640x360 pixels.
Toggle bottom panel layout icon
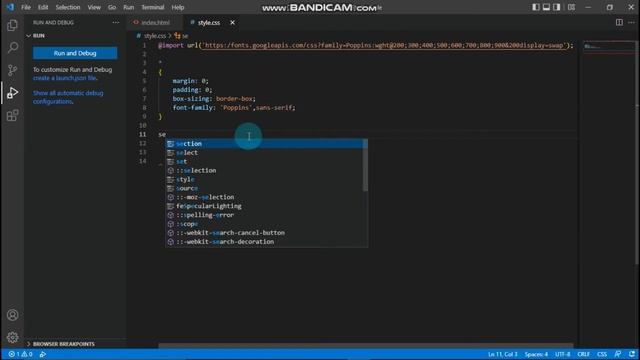(546, 7)
